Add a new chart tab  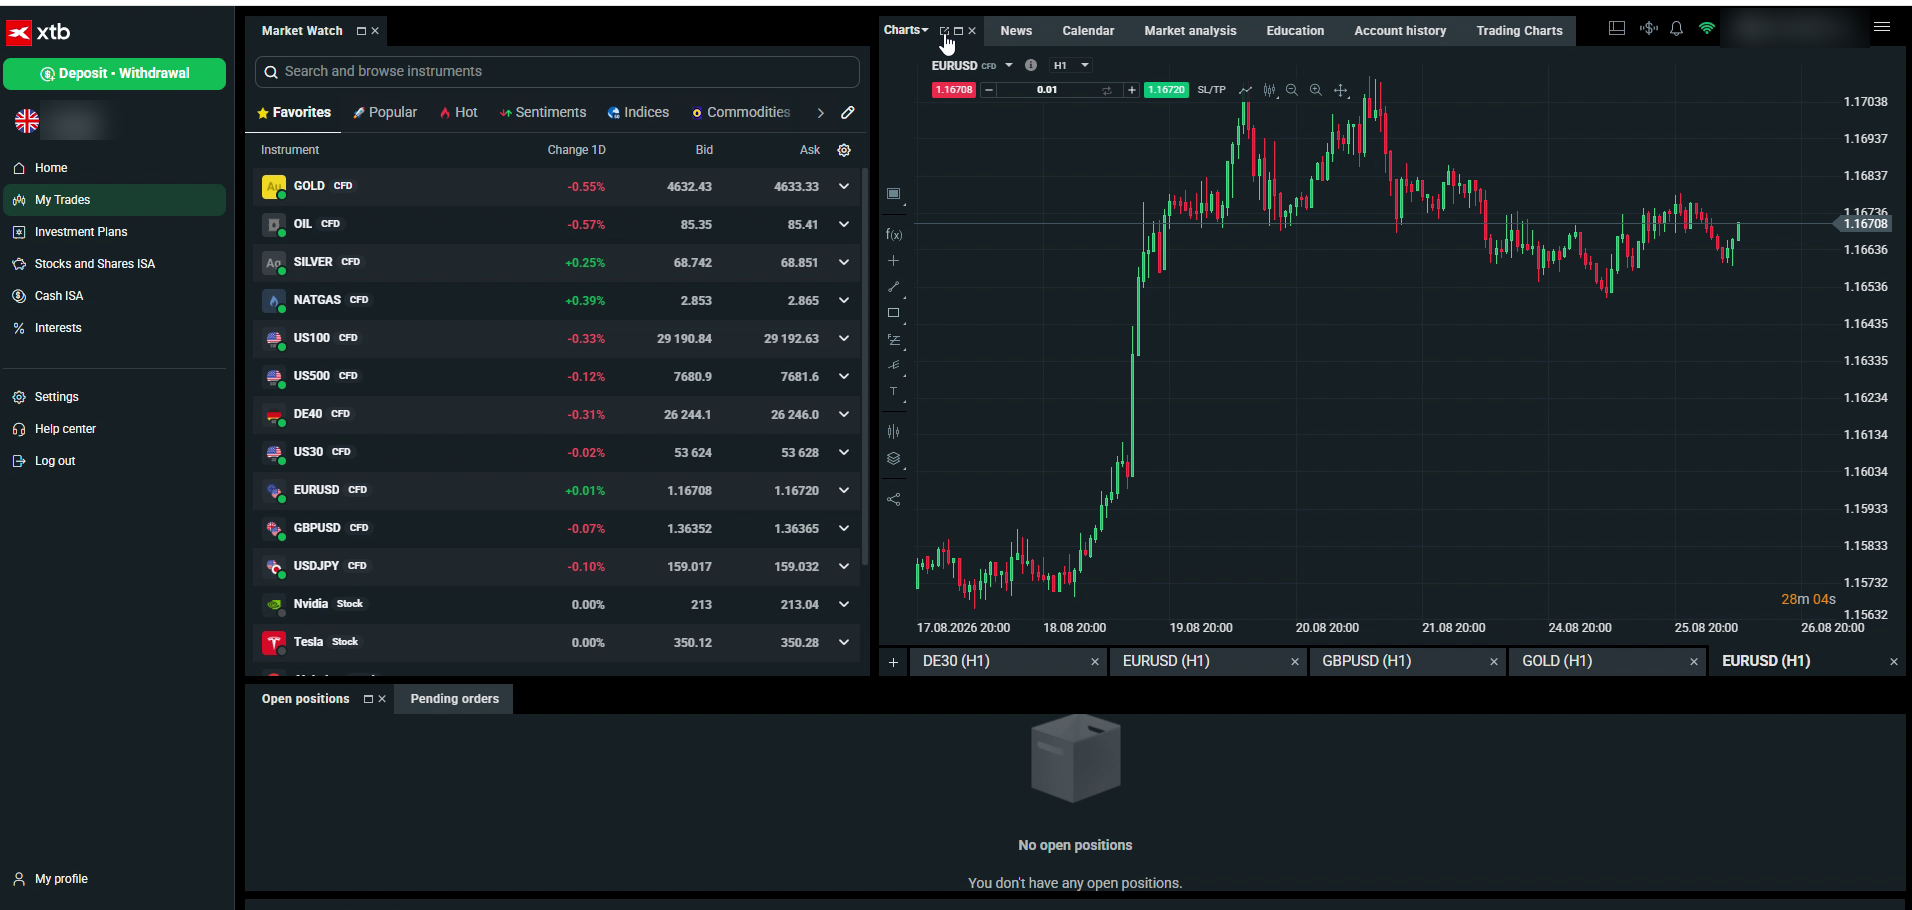pyautogui.click(x=894, y=662)
